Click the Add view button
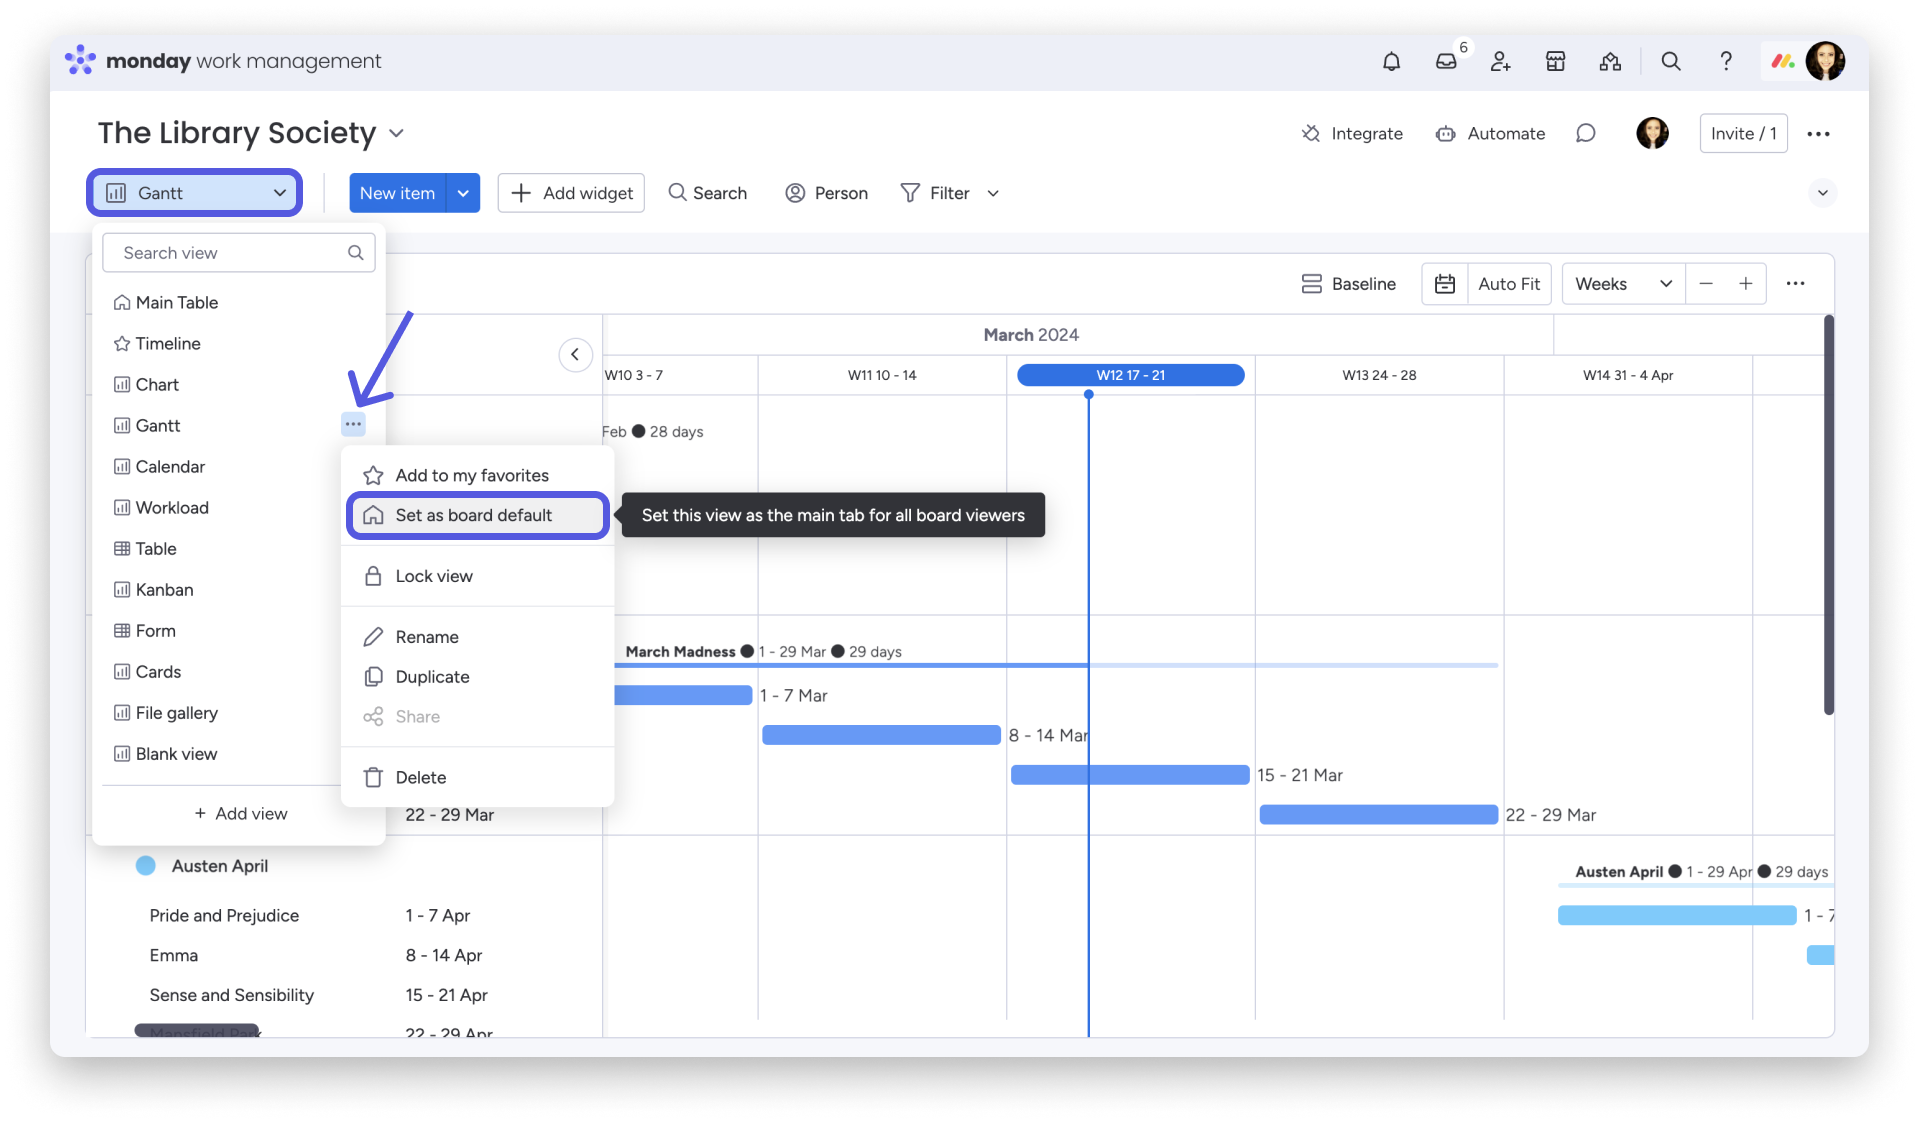The image size is (1919, 1122). (240, 814)
